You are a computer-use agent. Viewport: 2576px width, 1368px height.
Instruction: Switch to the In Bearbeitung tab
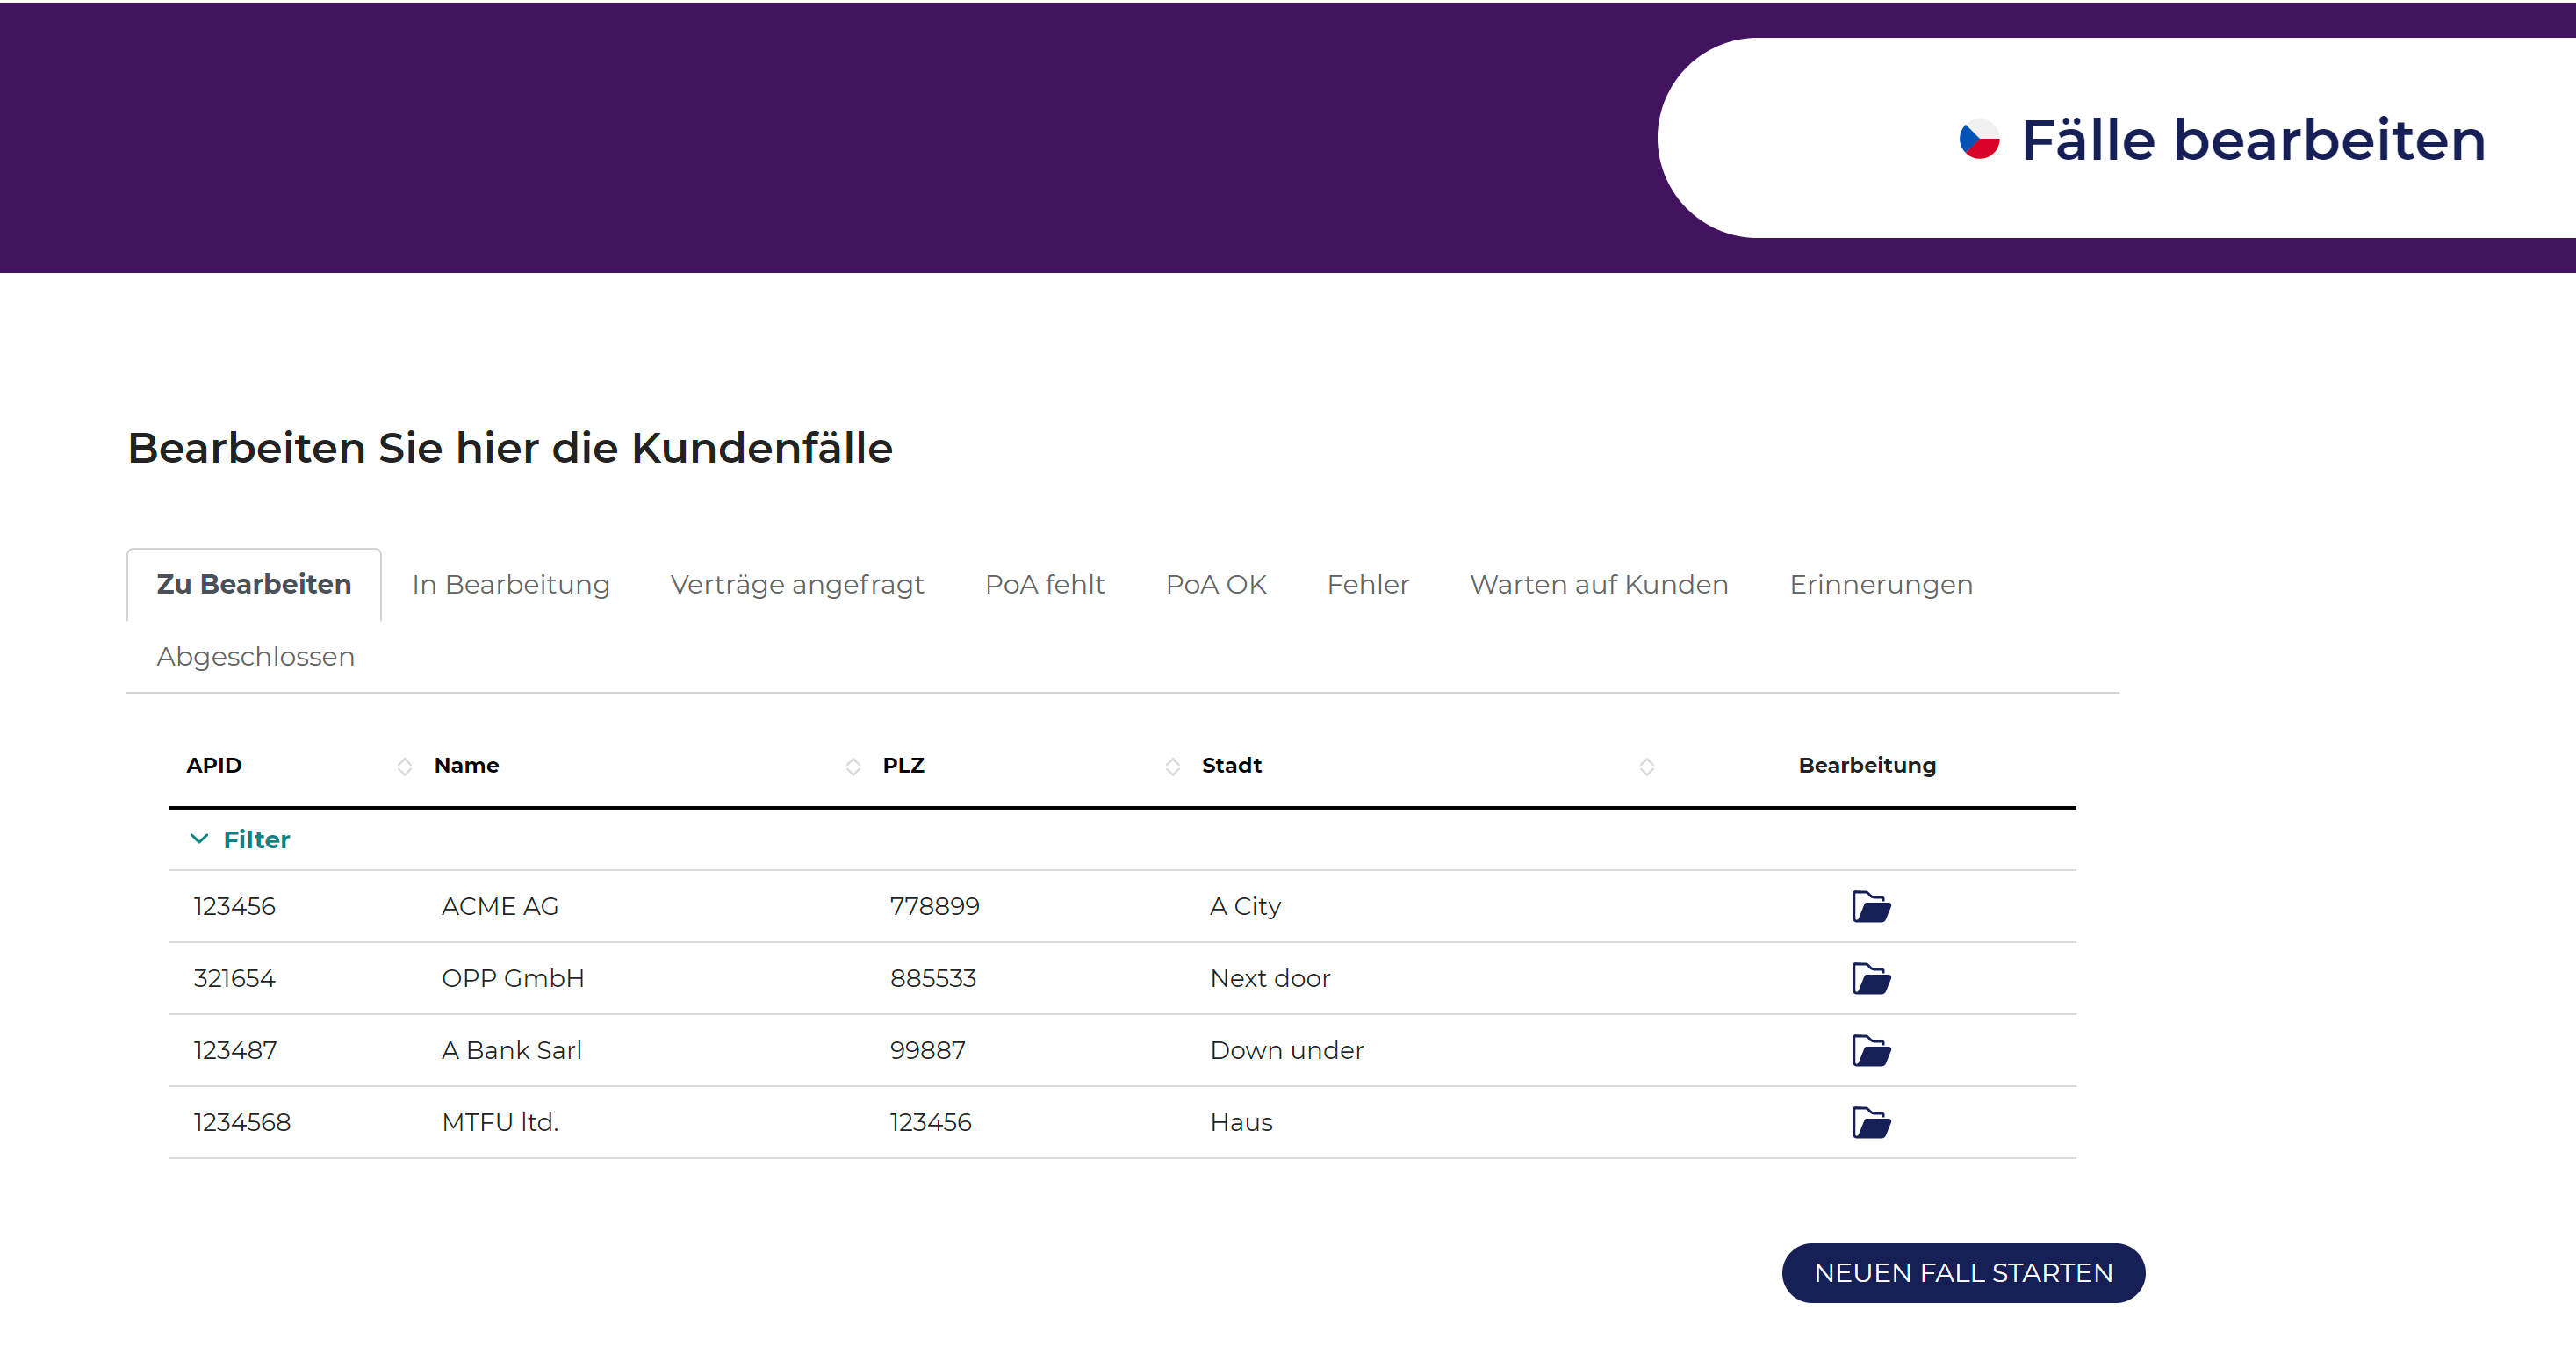point(511,584)
